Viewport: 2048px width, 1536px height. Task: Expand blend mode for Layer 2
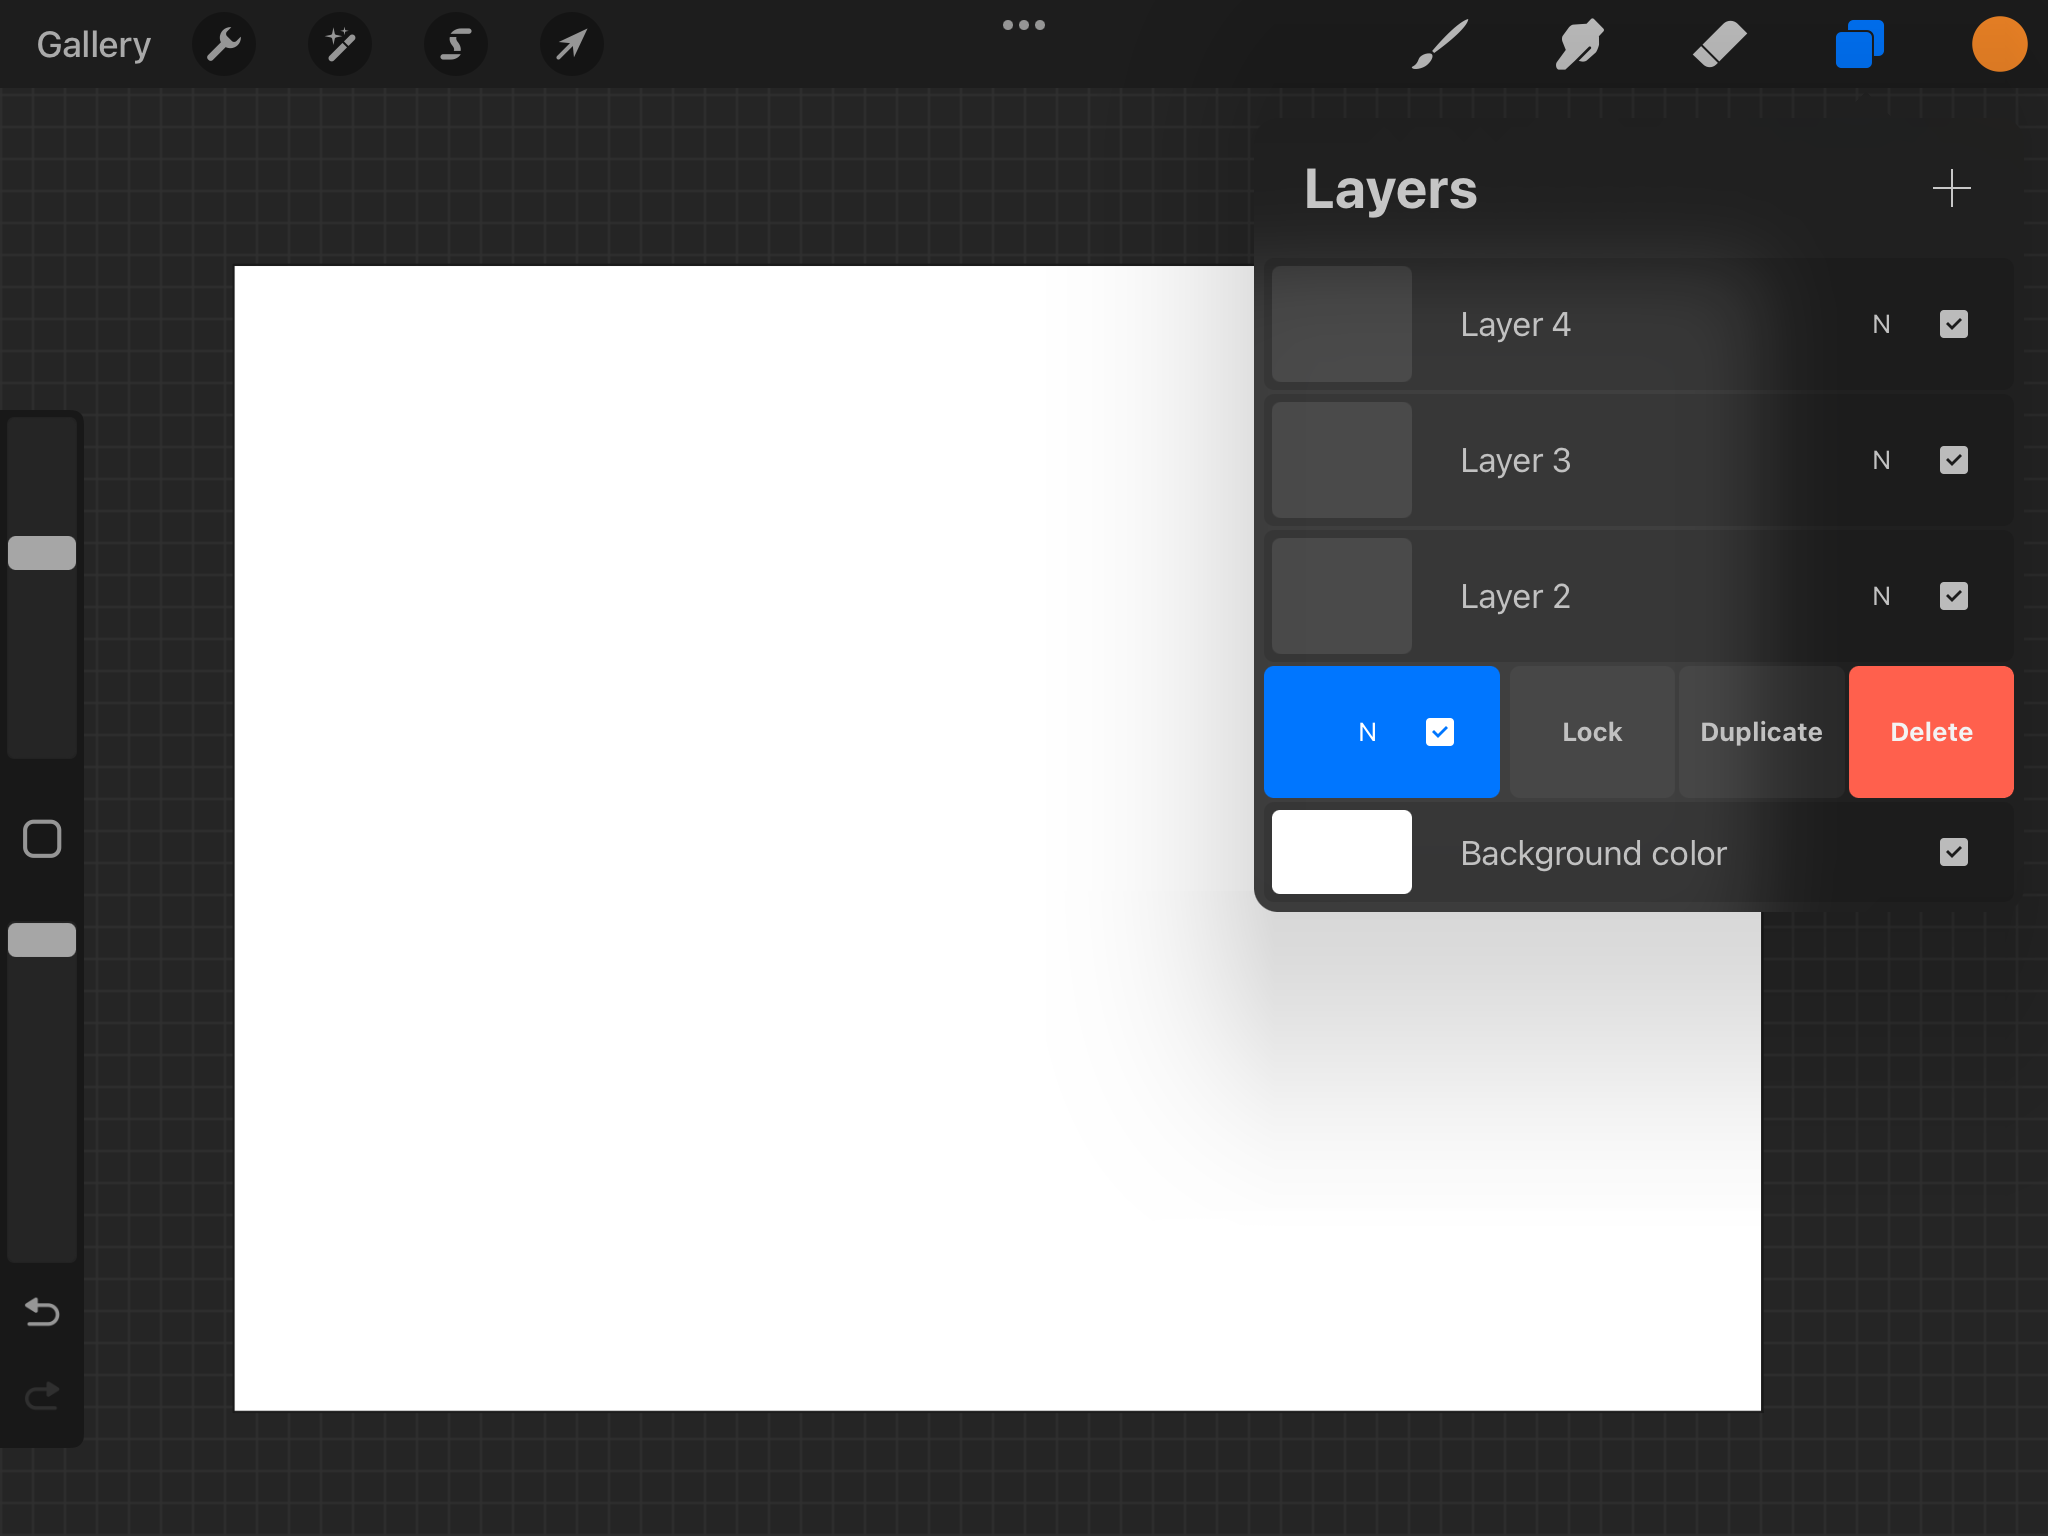1881,596
